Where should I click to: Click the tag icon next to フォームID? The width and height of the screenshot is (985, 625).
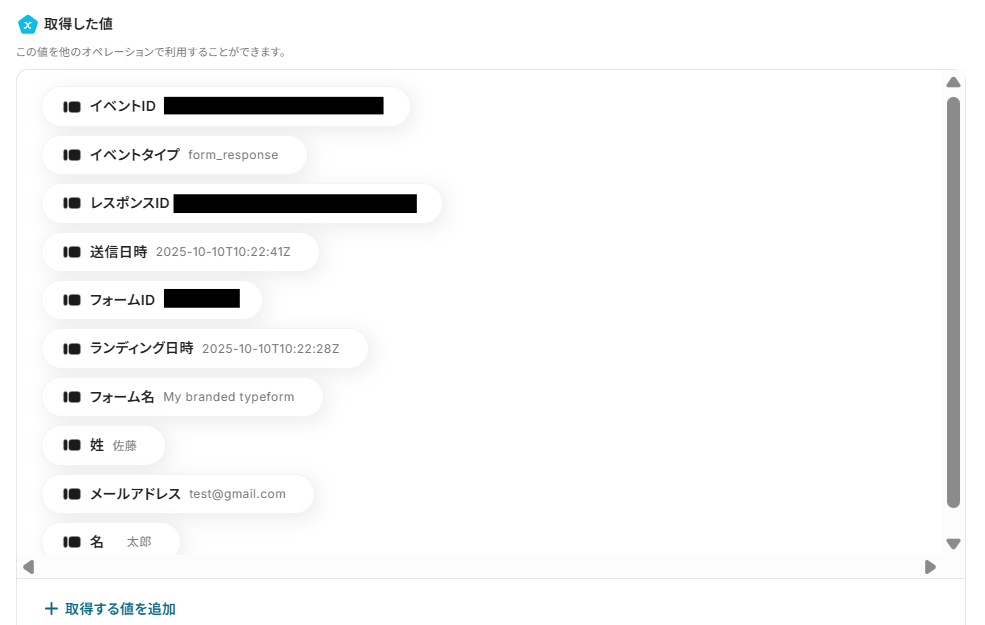click(72, 300)
